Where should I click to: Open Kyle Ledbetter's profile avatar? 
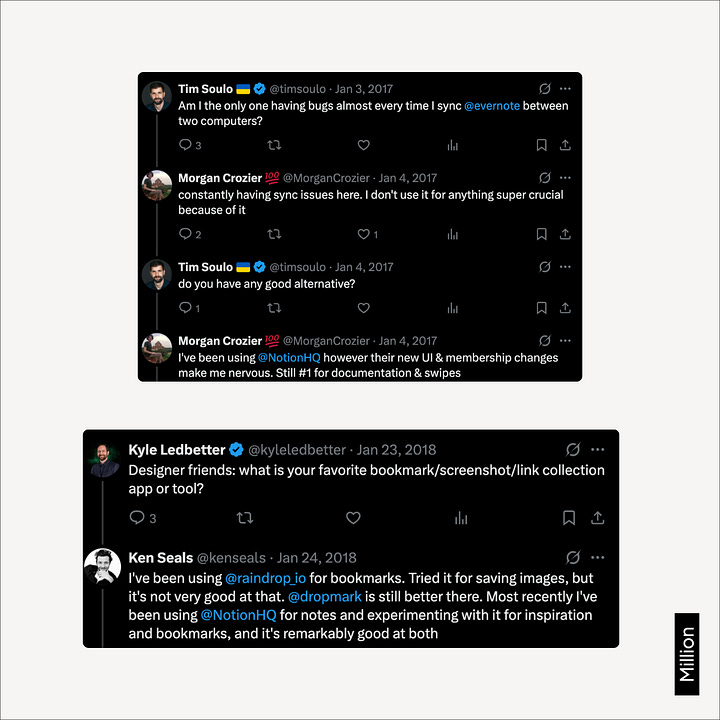[103, 460]
